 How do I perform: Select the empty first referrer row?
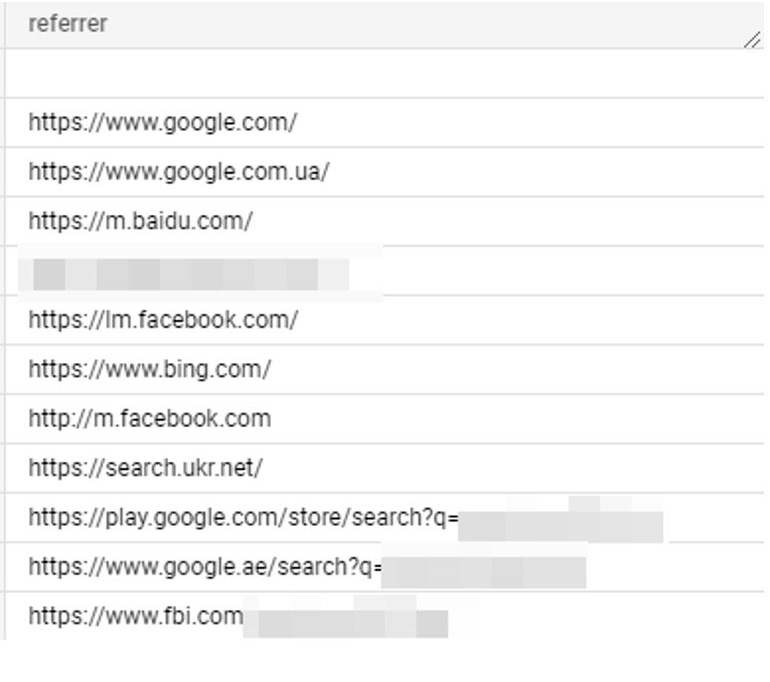[x=385, y=73]
